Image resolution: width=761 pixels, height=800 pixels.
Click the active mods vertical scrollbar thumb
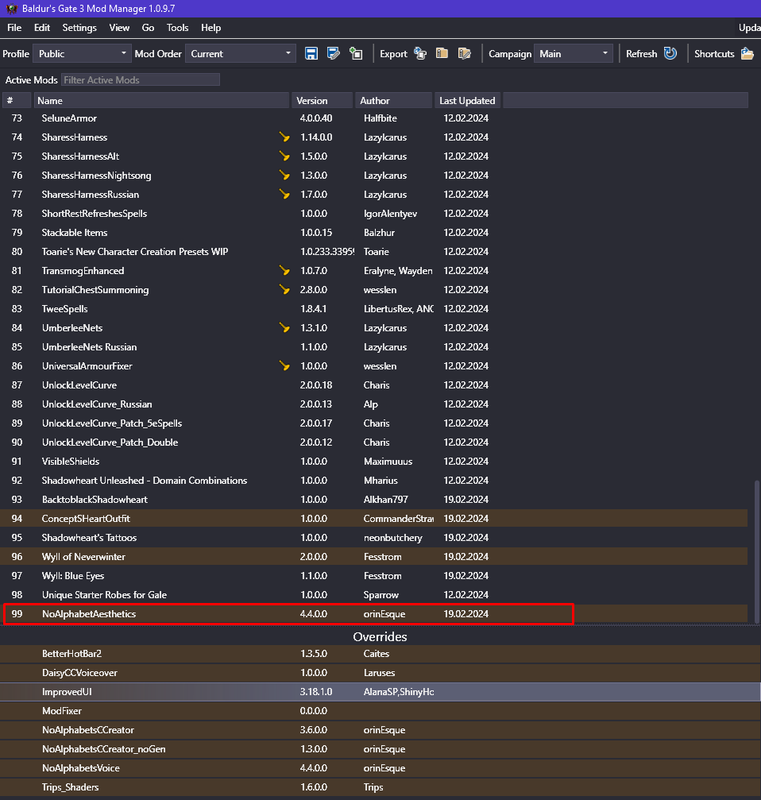pos(756,551)
